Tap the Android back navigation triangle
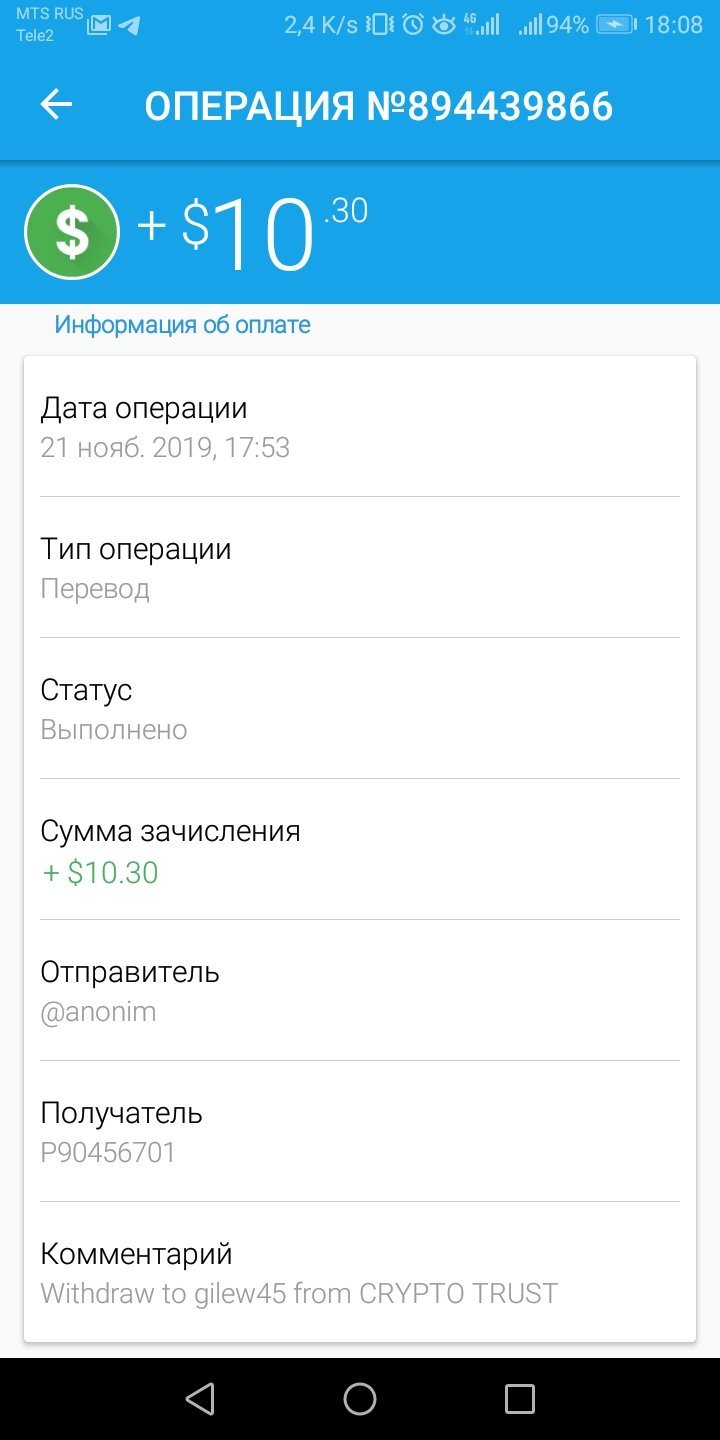Viewport: 720px width, 1440px height. coord(200,1398)
